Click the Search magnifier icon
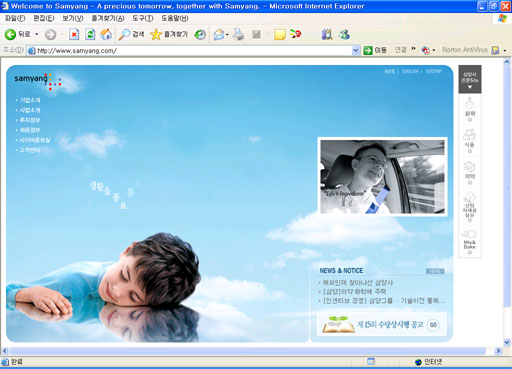This screenshot has width=512, height=369. [x=124, y=34]
